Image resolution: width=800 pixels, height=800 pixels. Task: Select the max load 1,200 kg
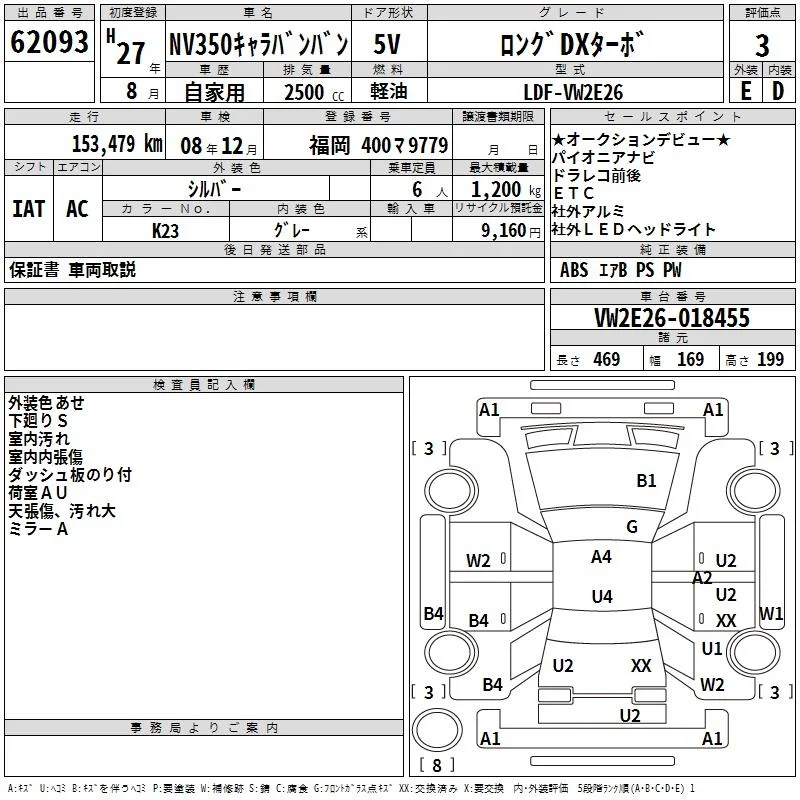[x=506, y=190]
